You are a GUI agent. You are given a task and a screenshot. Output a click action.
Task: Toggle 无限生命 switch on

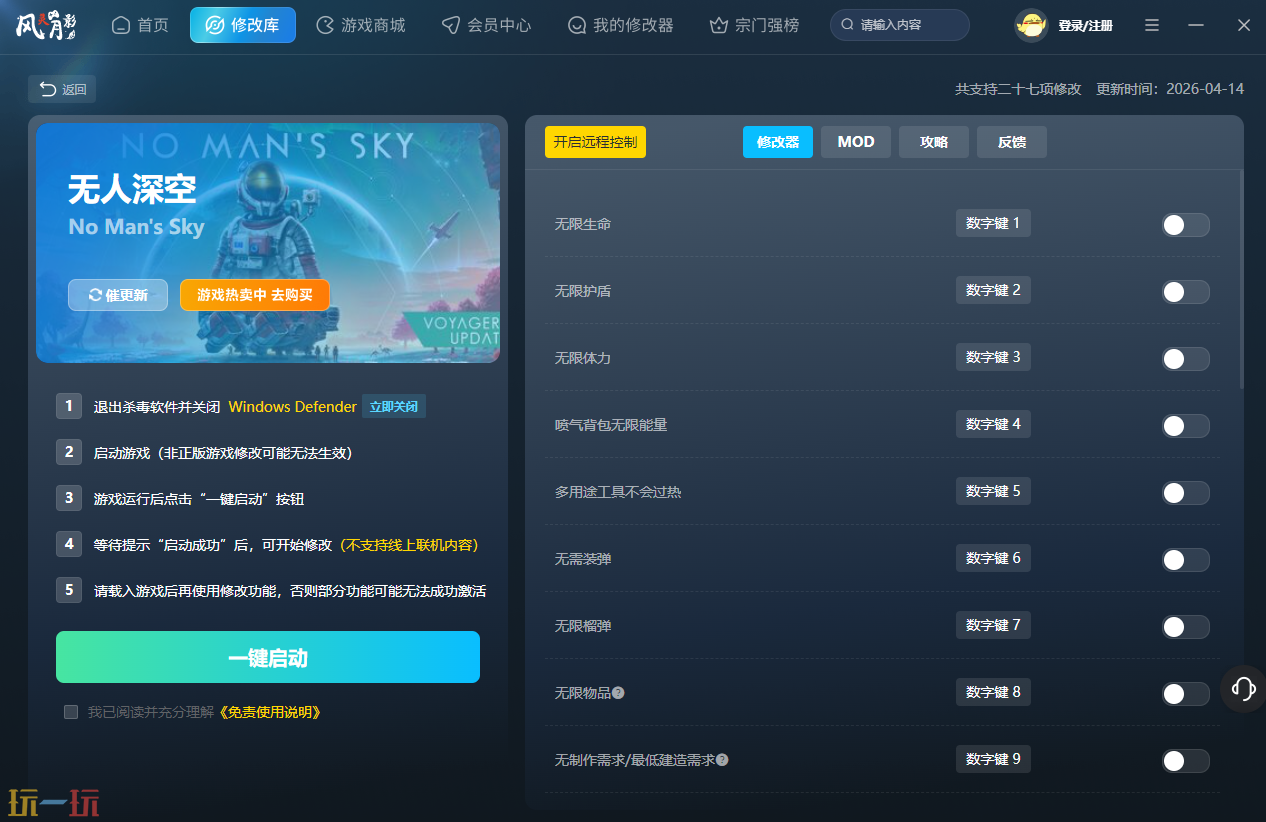(x=1185, y=225)
